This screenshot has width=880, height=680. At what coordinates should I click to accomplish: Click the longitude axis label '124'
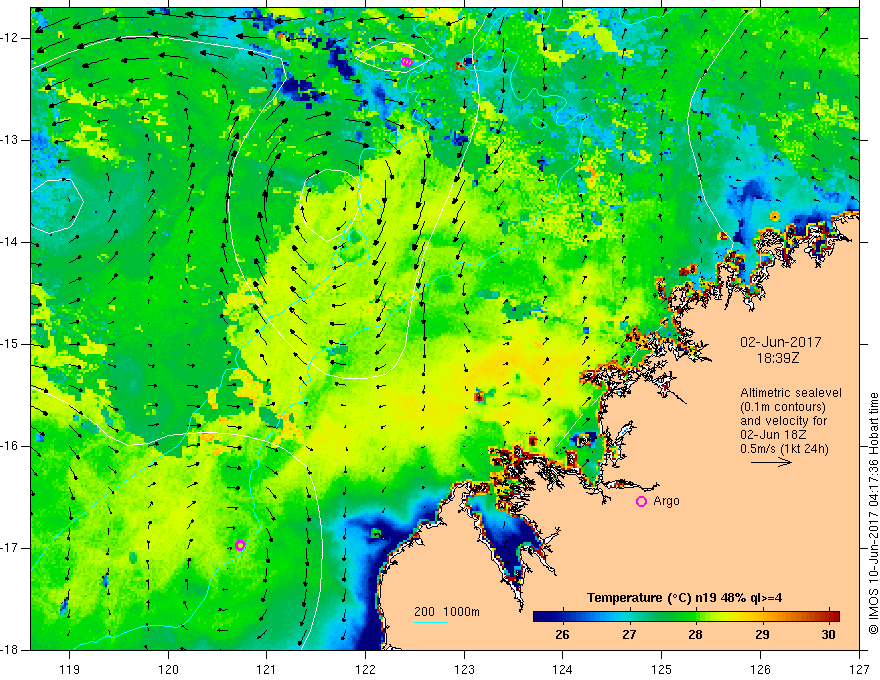(x=563, y=669)
